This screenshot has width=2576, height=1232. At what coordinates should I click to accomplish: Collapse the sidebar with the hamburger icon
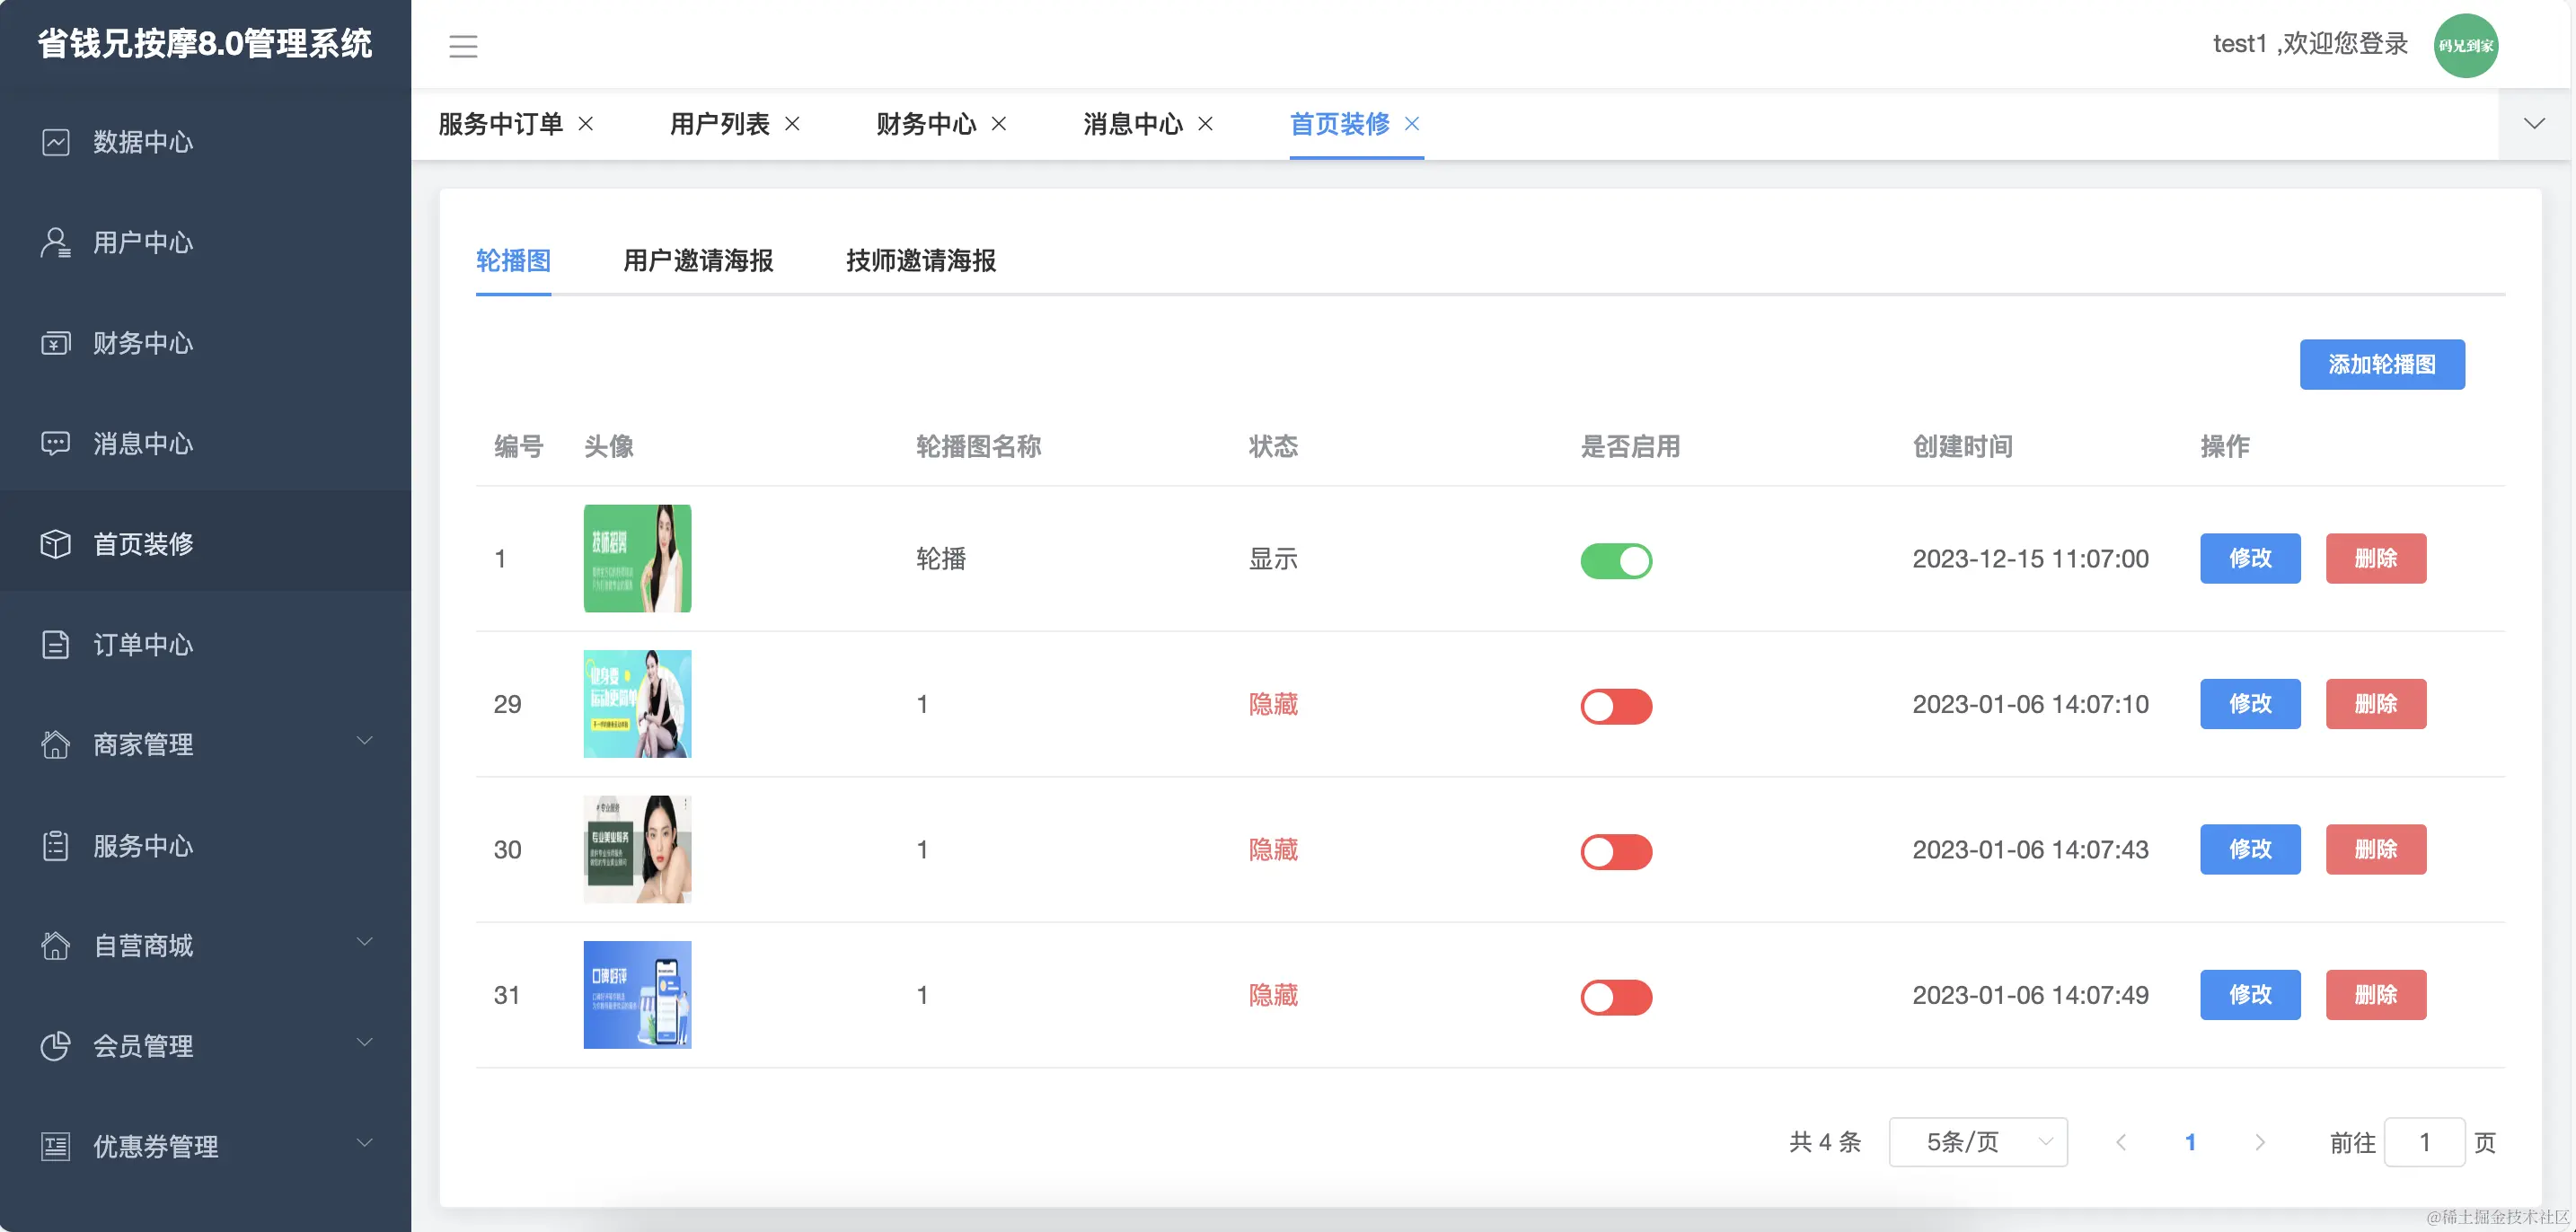coord(463,46)
